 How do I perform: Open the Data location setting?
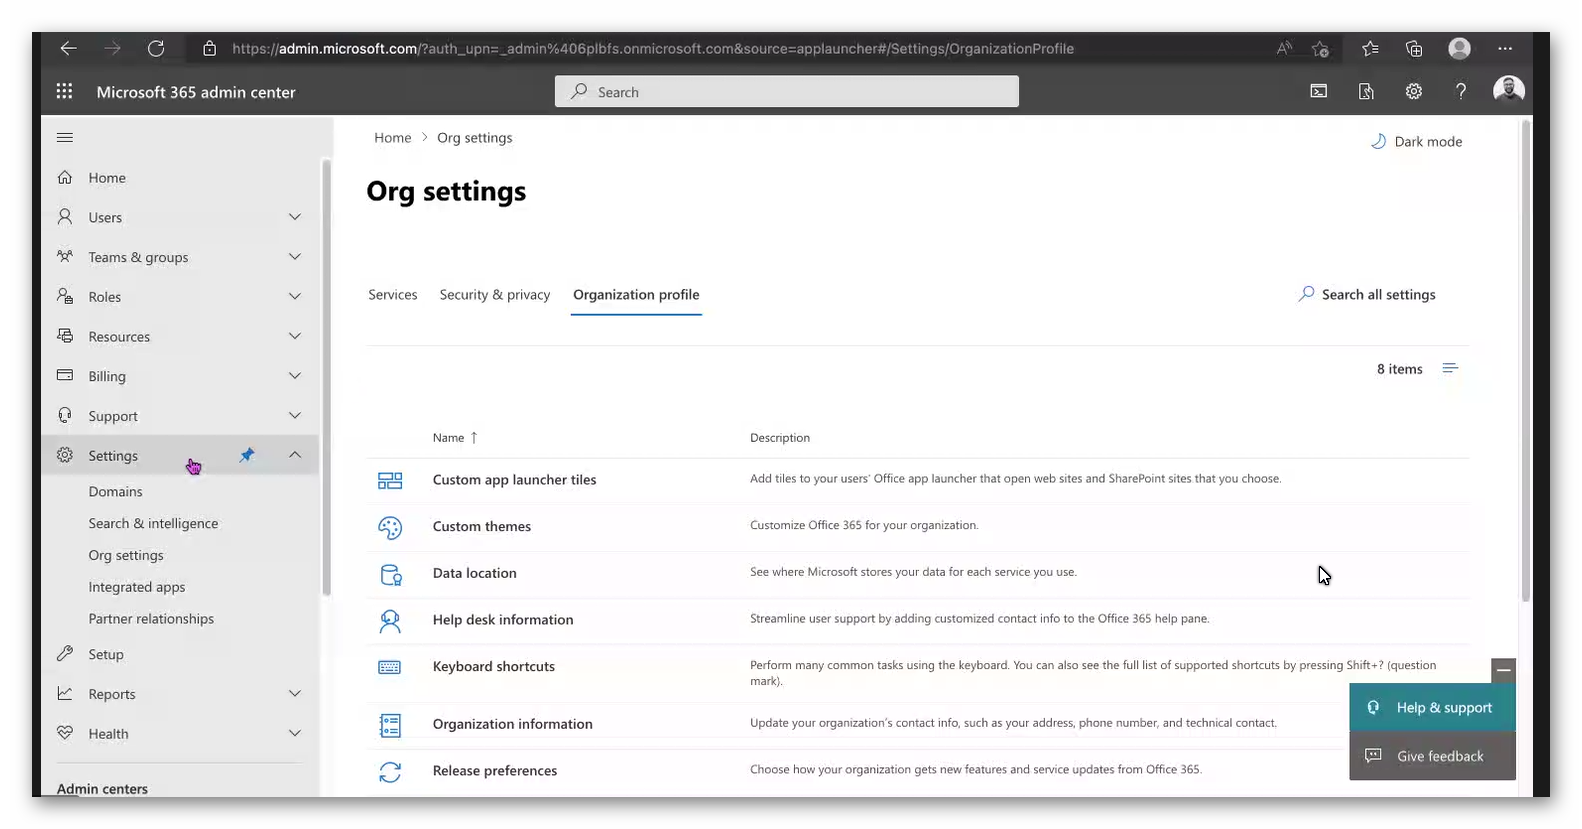click(x=475, y=573)
